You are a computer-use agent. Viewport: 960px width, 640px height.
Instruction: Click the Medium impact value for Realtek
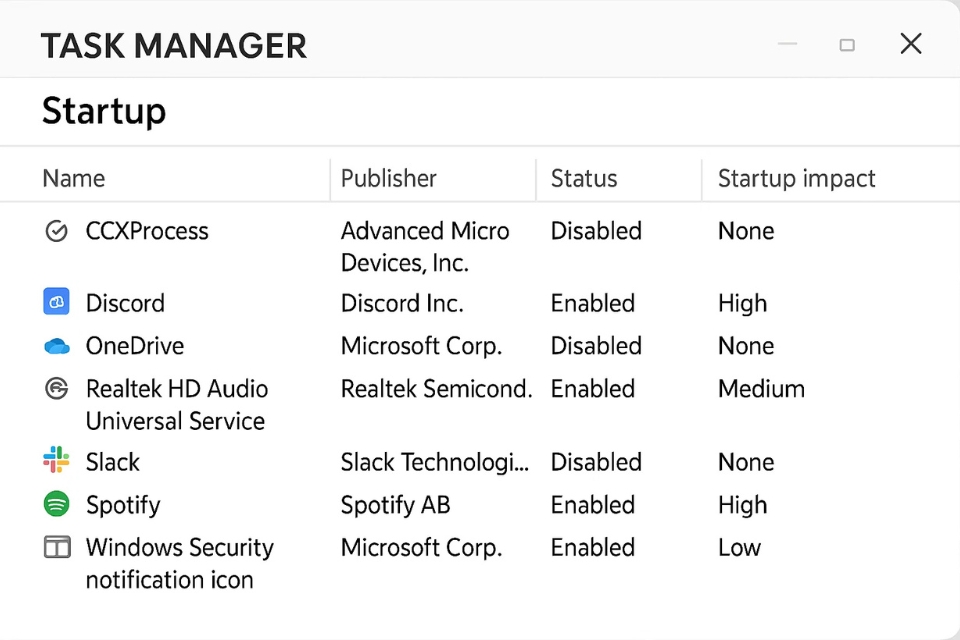761,389
